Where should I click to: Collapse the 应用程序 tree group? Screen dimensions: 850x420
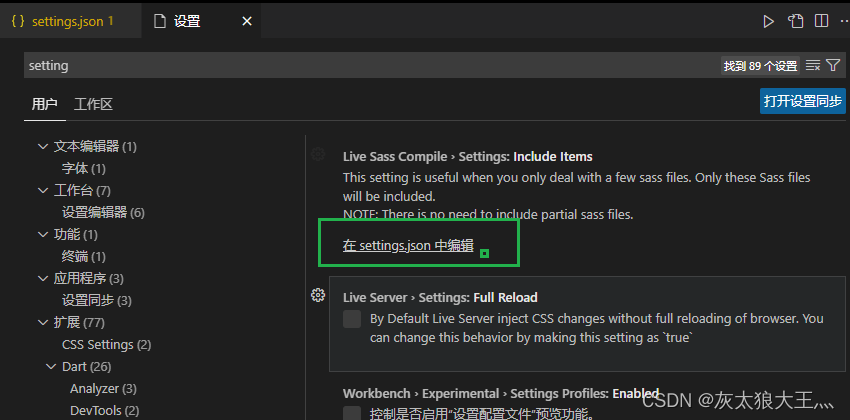tap(43, 279)
